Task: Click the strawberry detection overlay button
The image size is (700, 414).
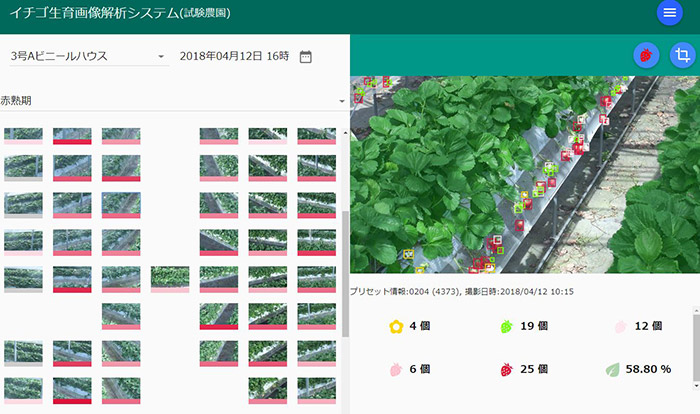Action: tap(646, 56)
